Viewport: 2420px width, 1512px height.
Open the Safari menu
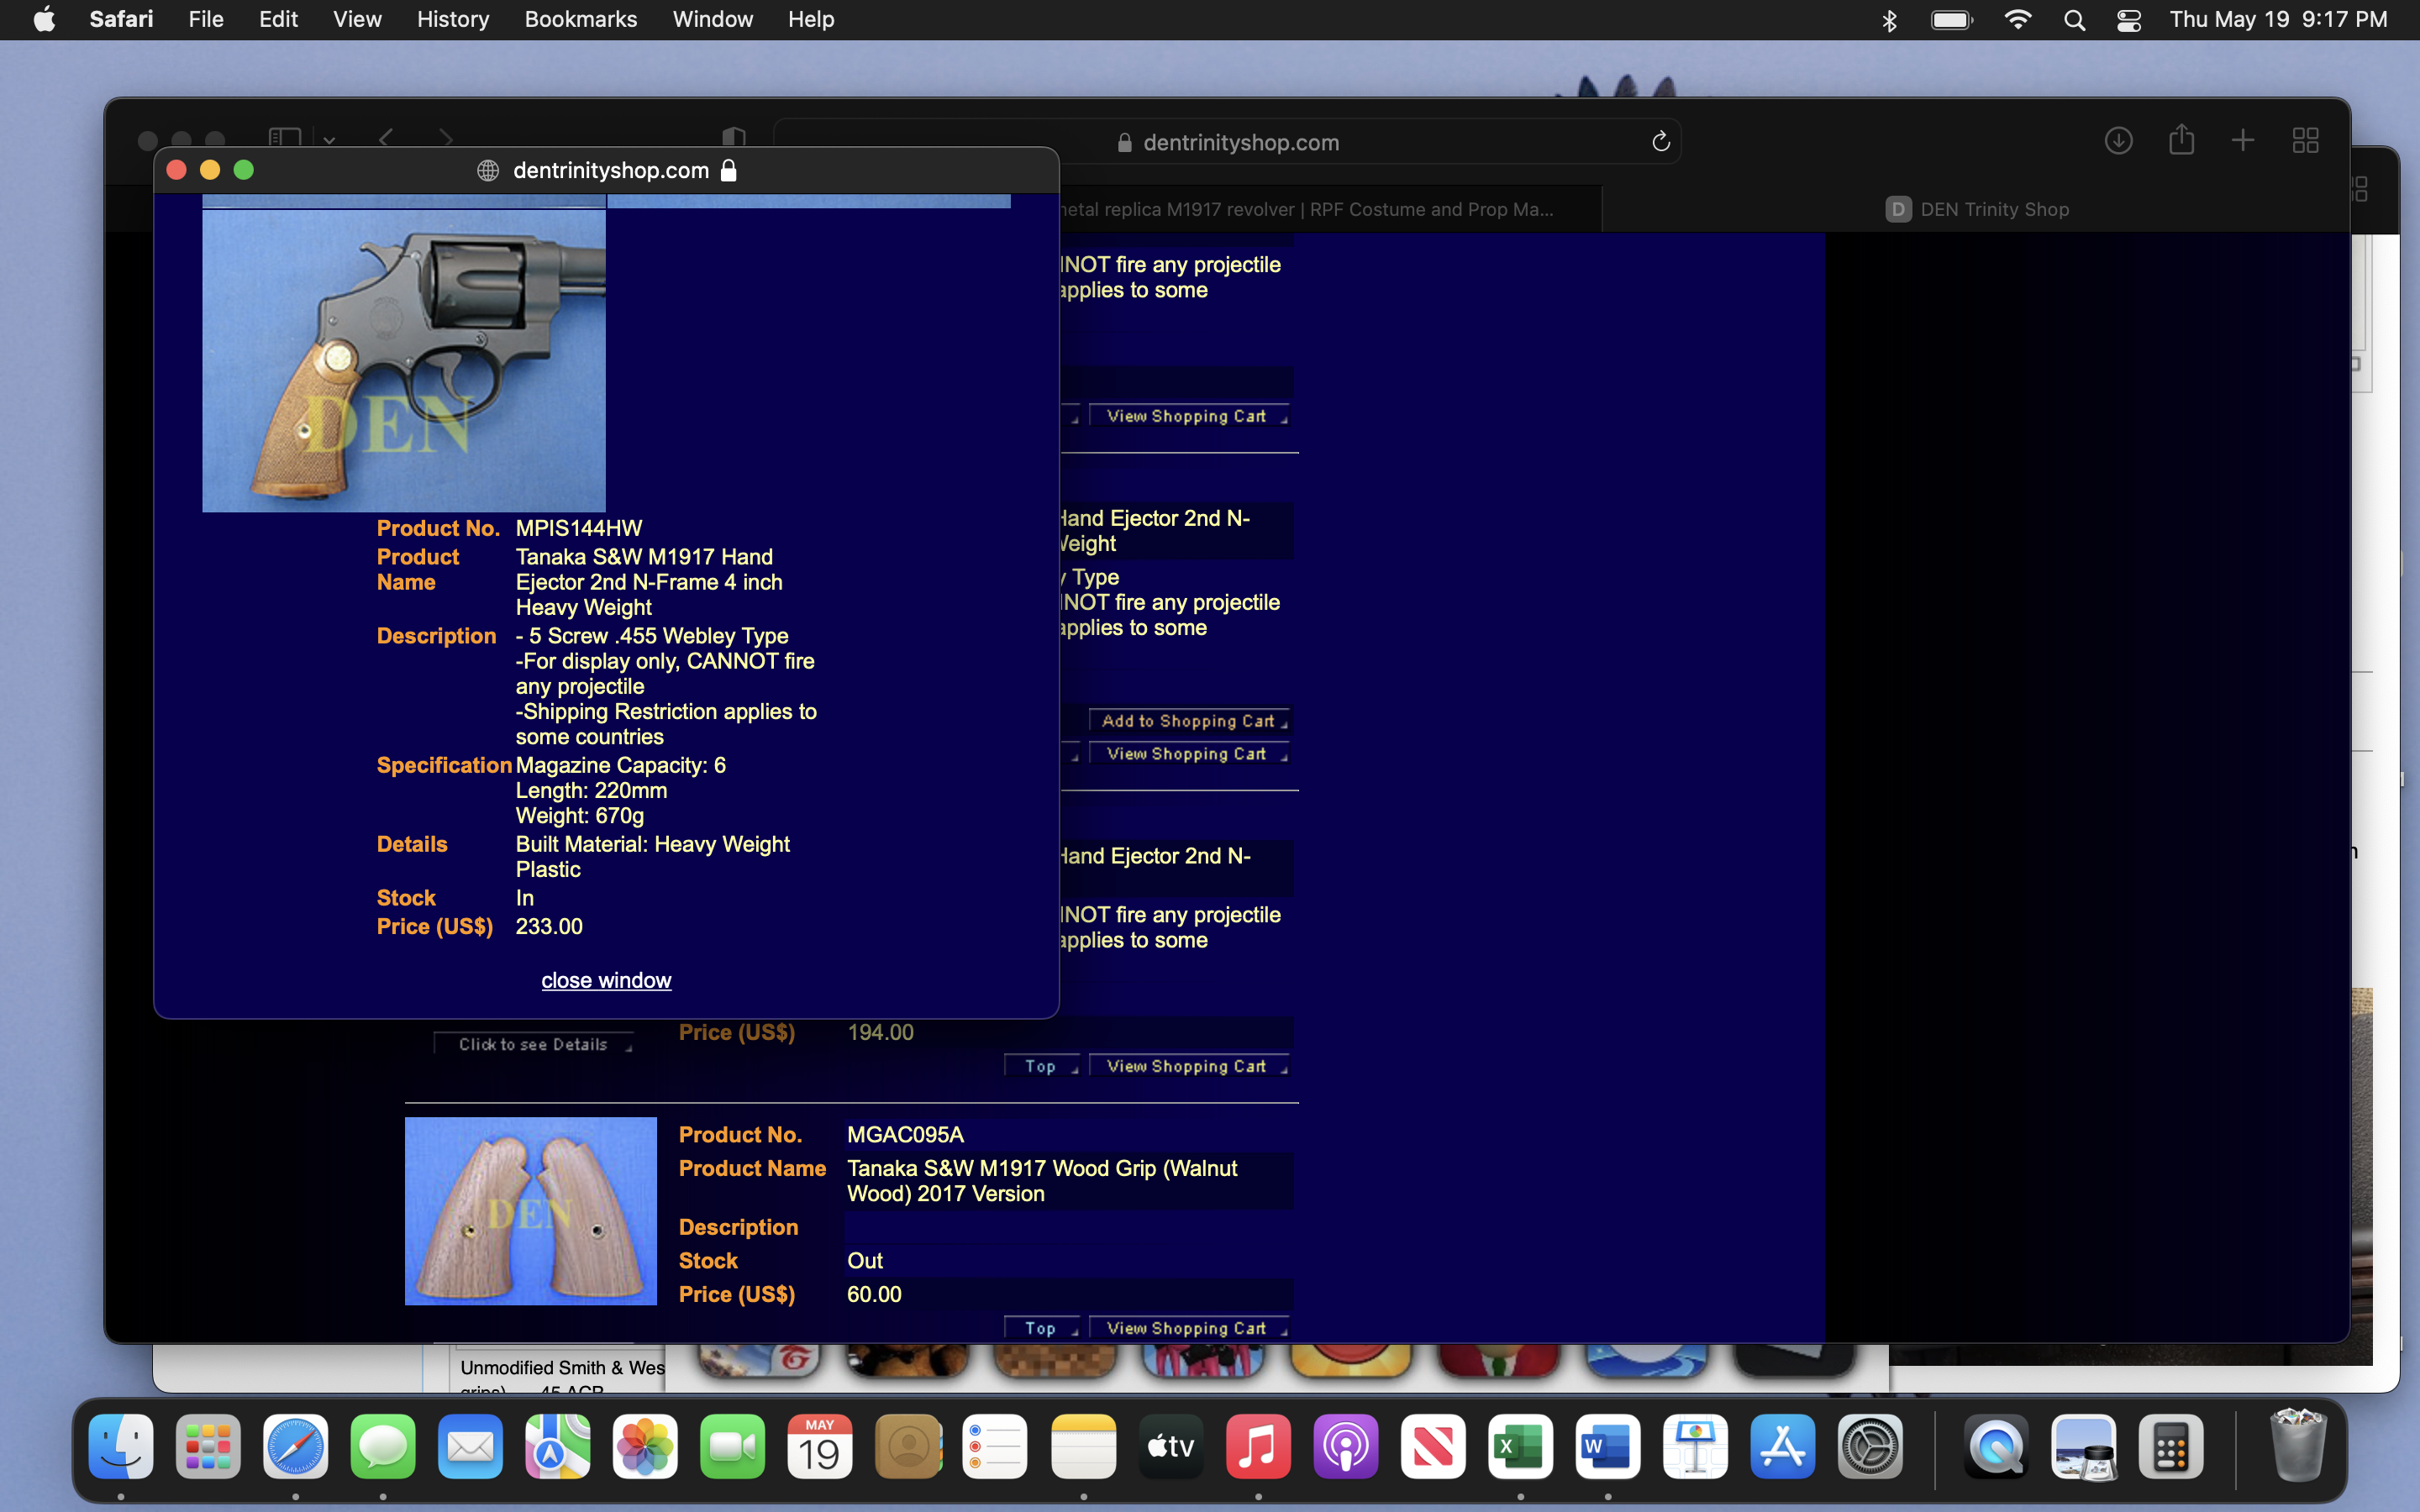(x=121, y=19)
